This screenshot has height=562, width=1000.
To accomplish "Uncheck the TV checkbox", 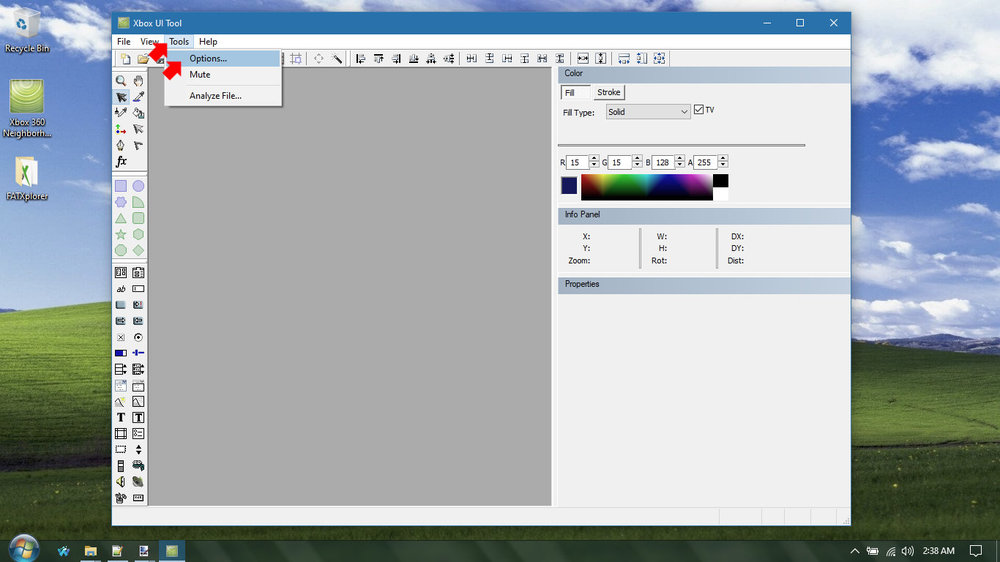I will (699, 110).
